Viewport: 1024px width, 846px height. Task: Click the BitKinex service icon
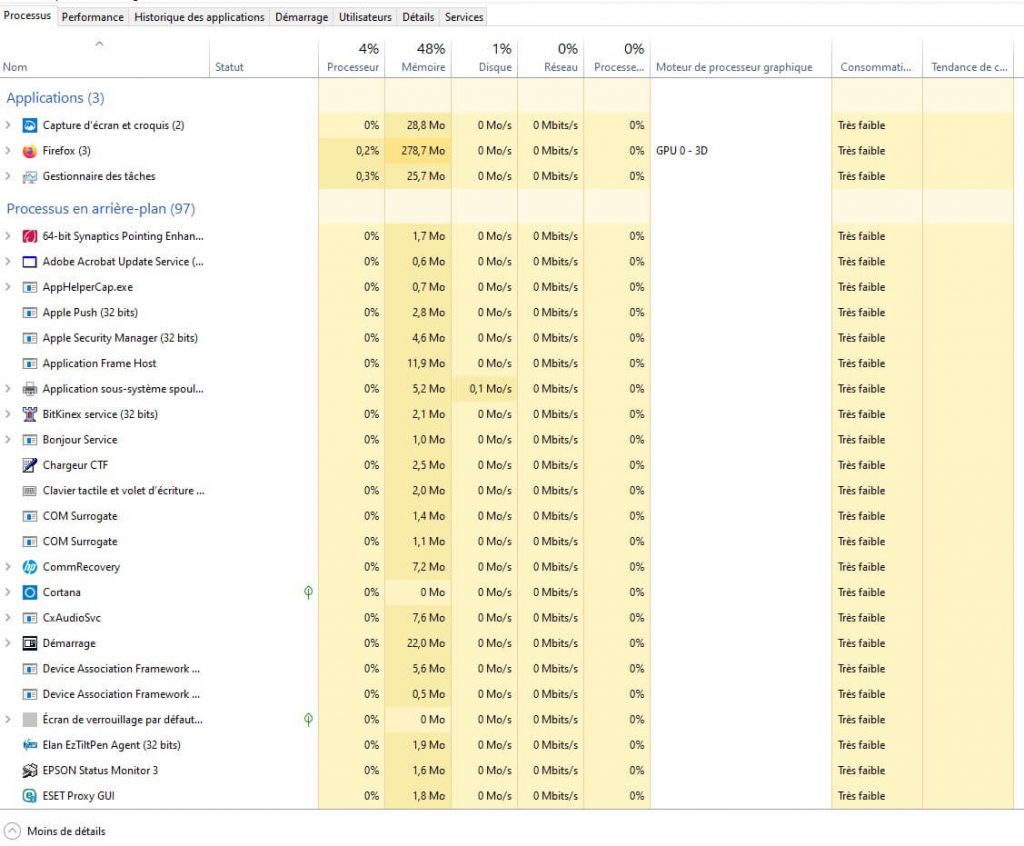(29, 415)
